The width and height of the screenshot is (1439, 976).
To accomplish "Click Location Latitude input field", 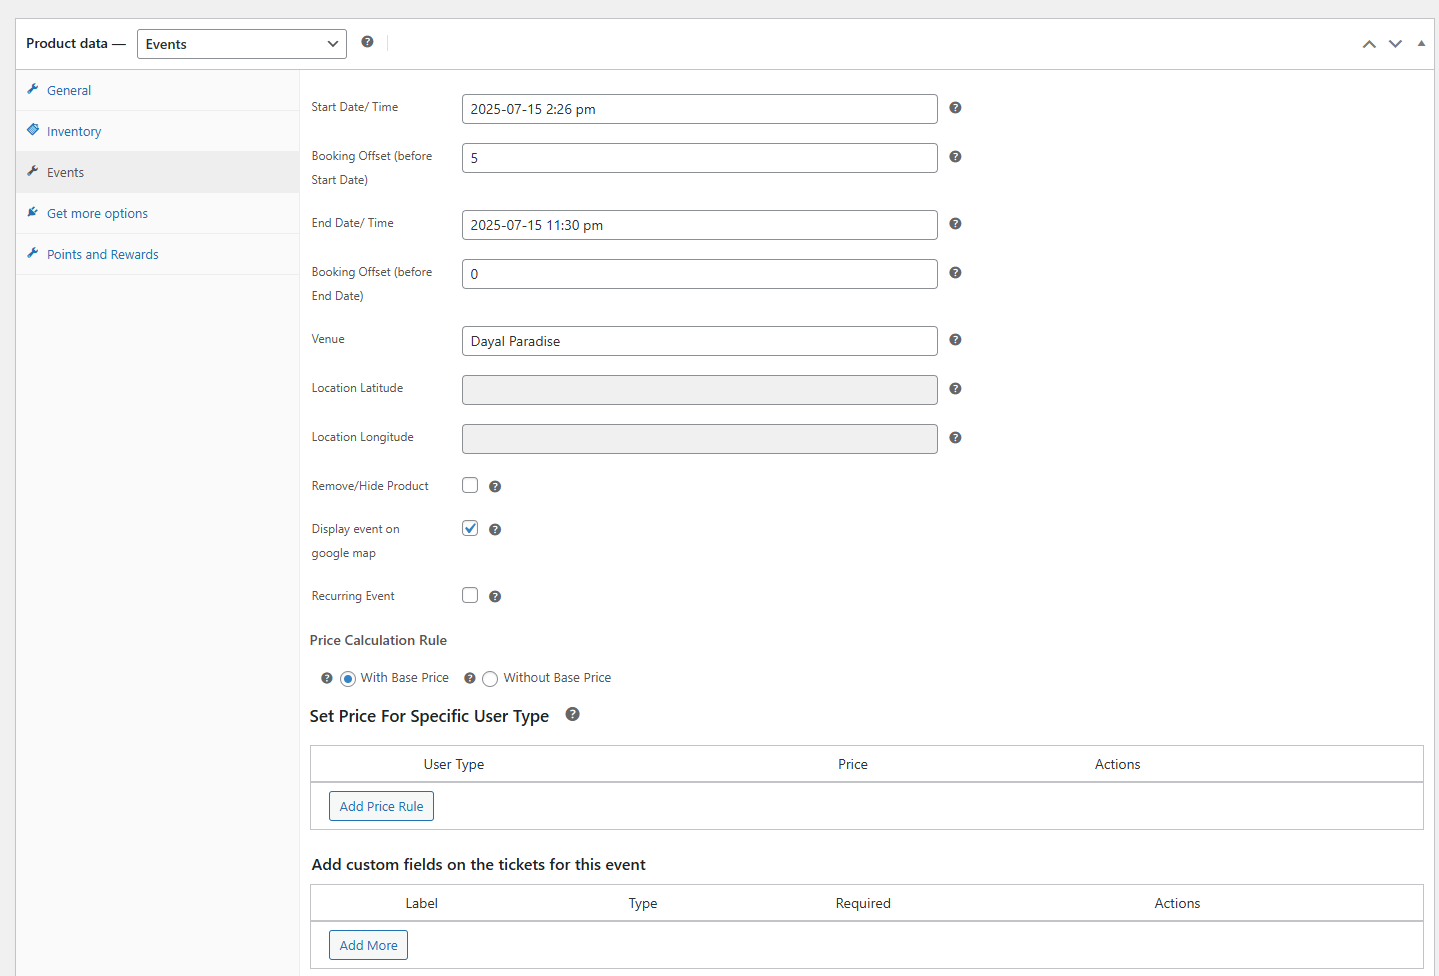I will pos(700,390).
